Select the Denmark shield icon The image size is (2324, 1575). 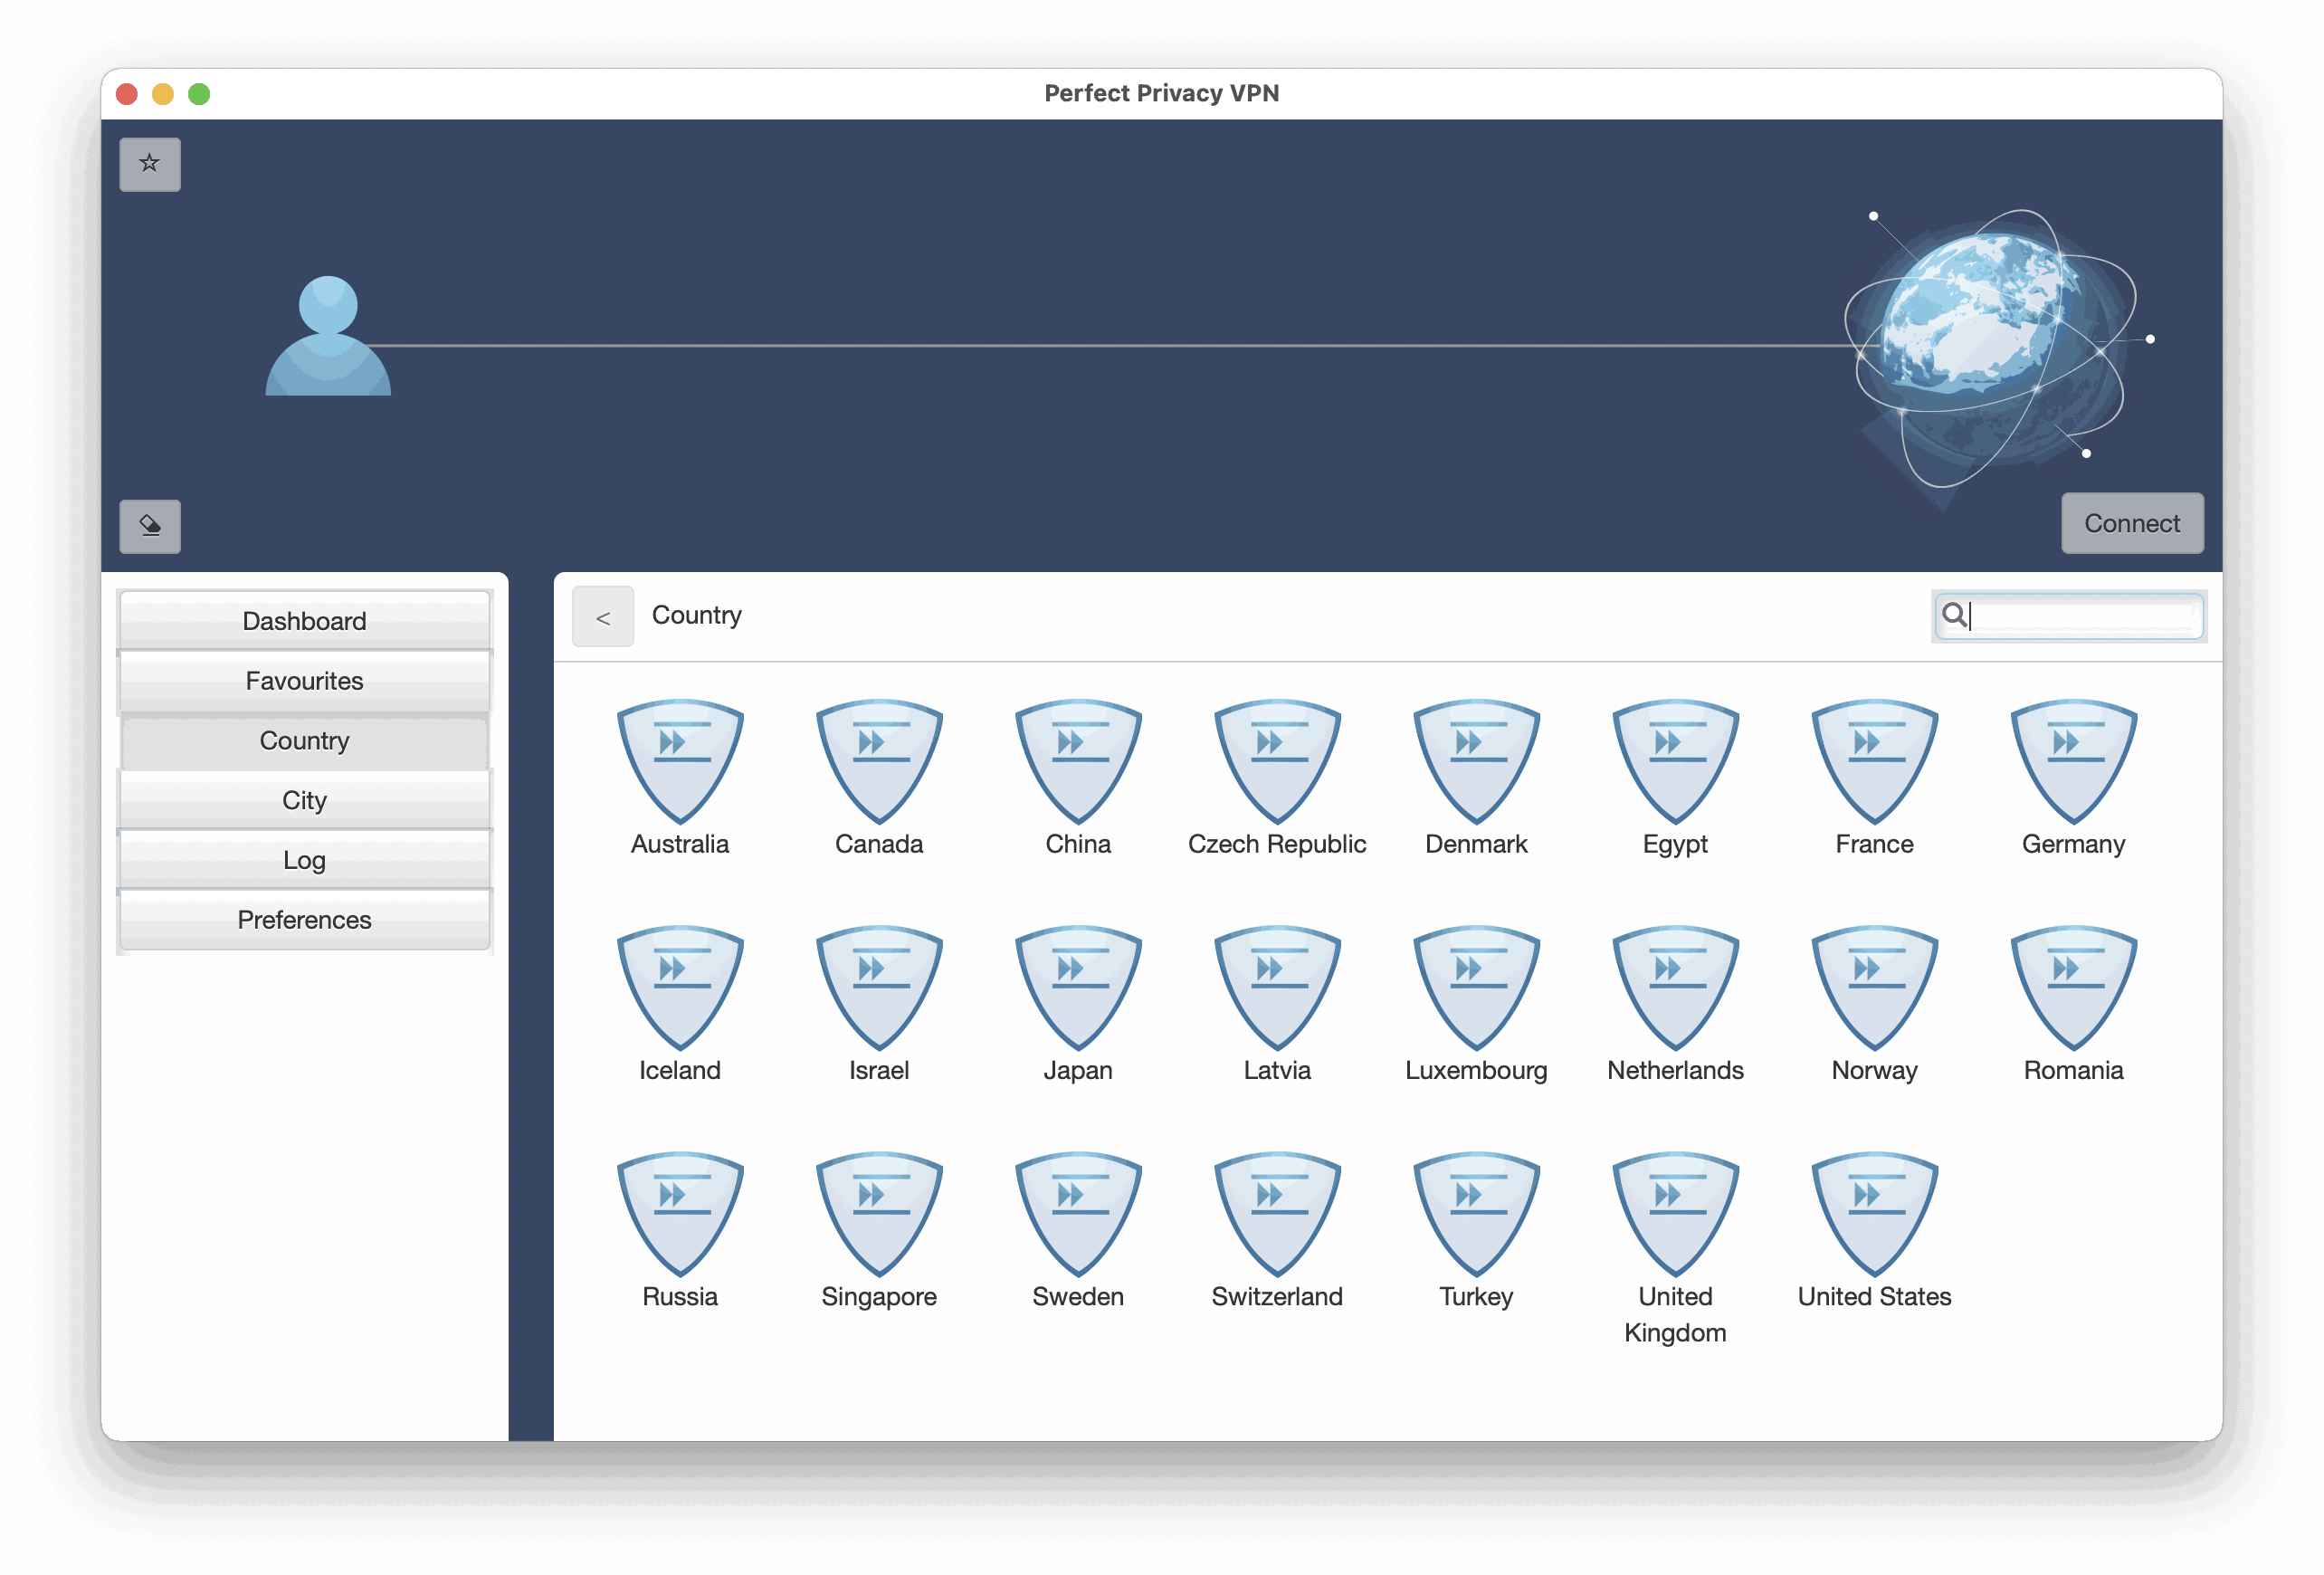tap(1476, 761)
